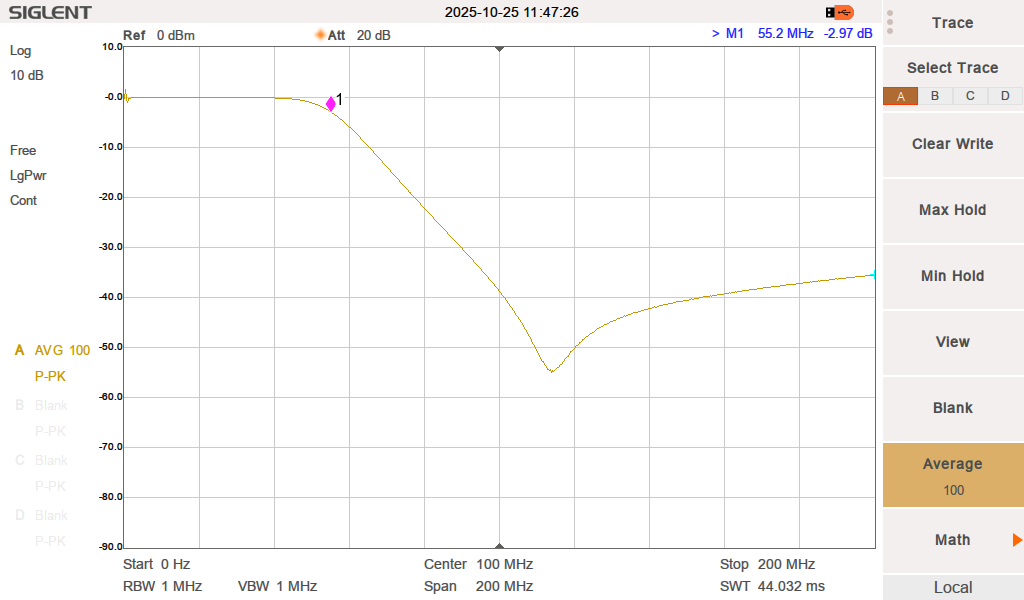Viewport: 1024px width, 600px height.
Task: Select trace A
Action: click(901, 97)
